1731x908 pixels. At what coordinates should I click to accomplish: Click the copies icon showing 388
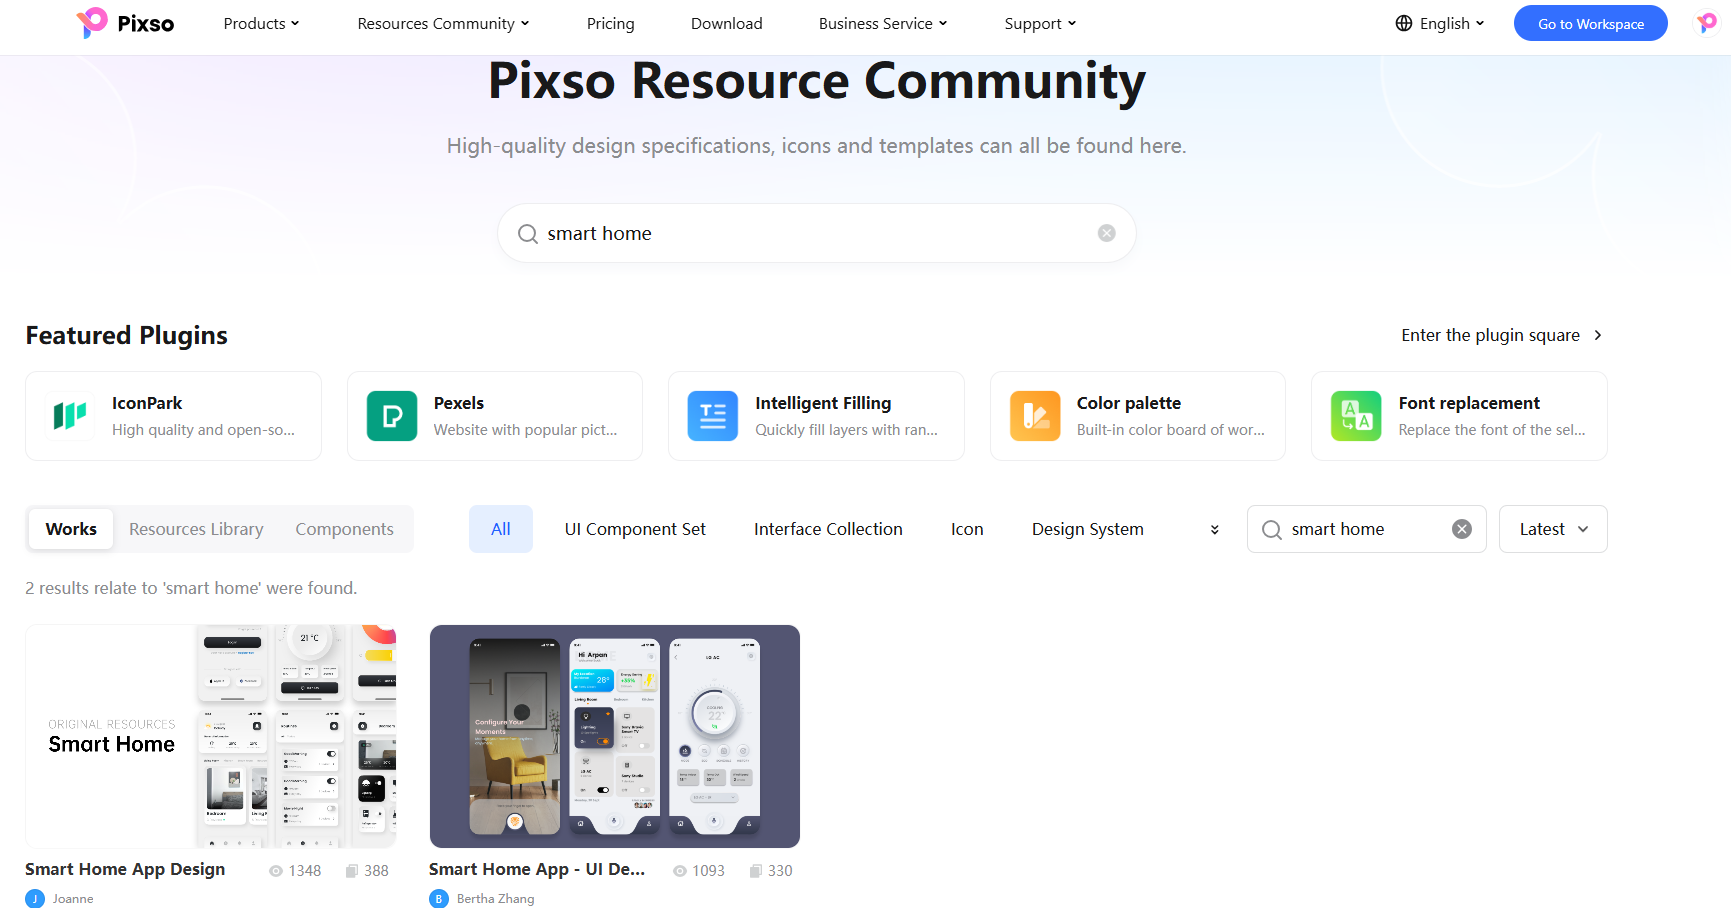click(352, 871)
